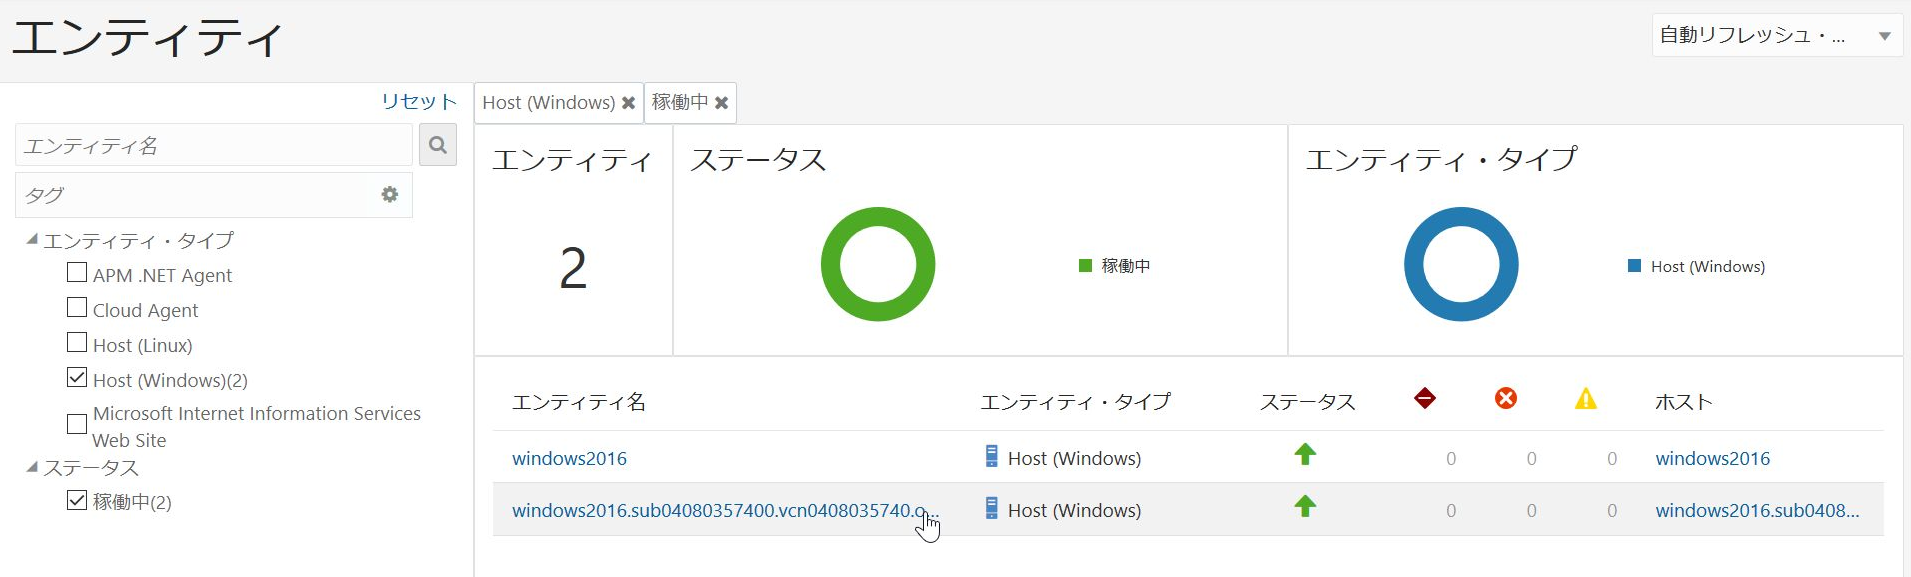Viewport: 1911px width, 577px height.
Task: Uncheck the Host (Windows)(2) checkbox
Action: (x=77, y=377)
